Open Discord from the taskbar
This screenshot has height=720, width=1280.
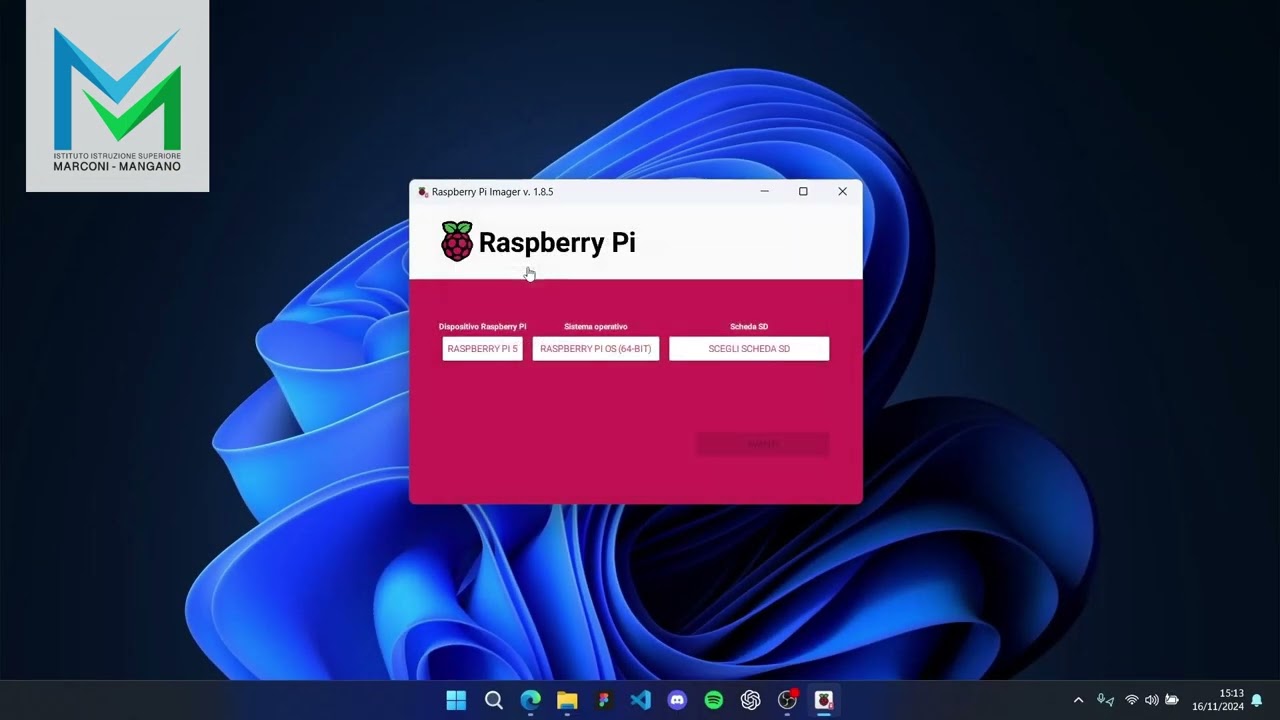pos(677,700)
